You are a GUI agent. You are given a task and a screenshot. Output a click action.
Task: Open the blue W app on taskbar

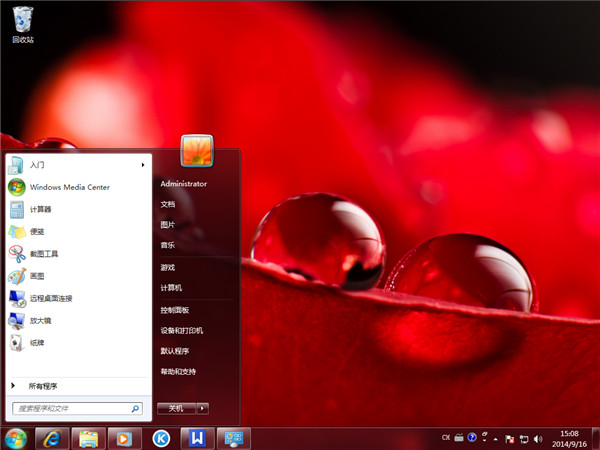tap(198, 438)
